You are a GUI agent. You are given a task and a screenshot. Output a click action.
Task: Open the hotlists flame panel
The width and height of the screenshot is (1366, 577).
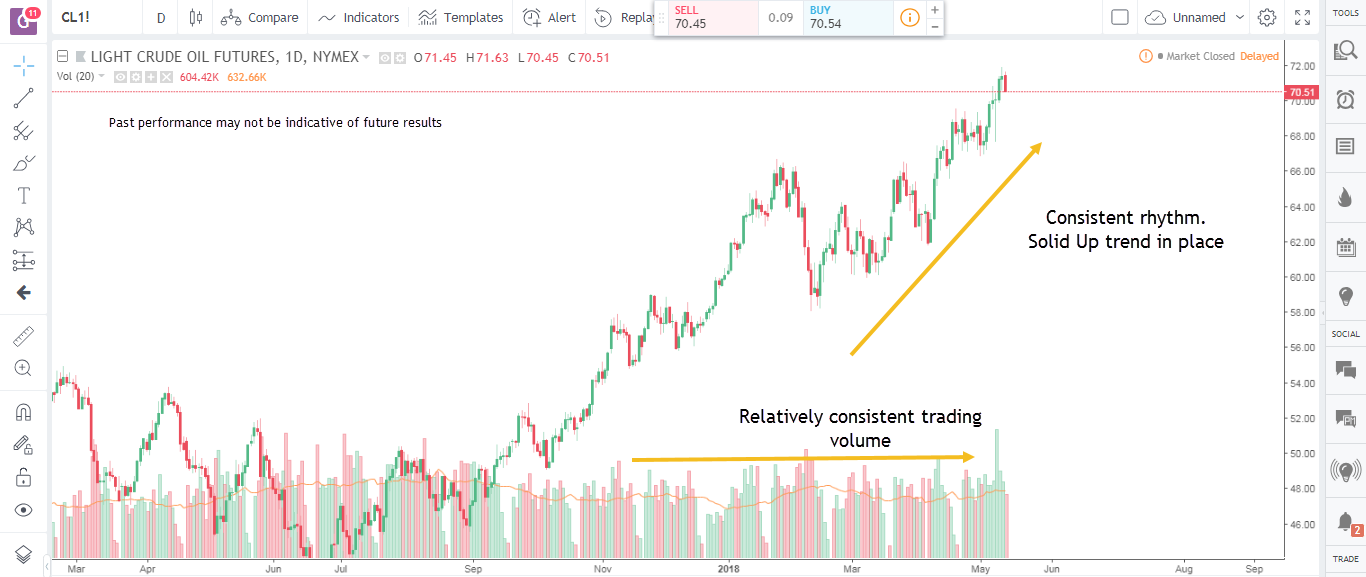(x=1345, y=197)
